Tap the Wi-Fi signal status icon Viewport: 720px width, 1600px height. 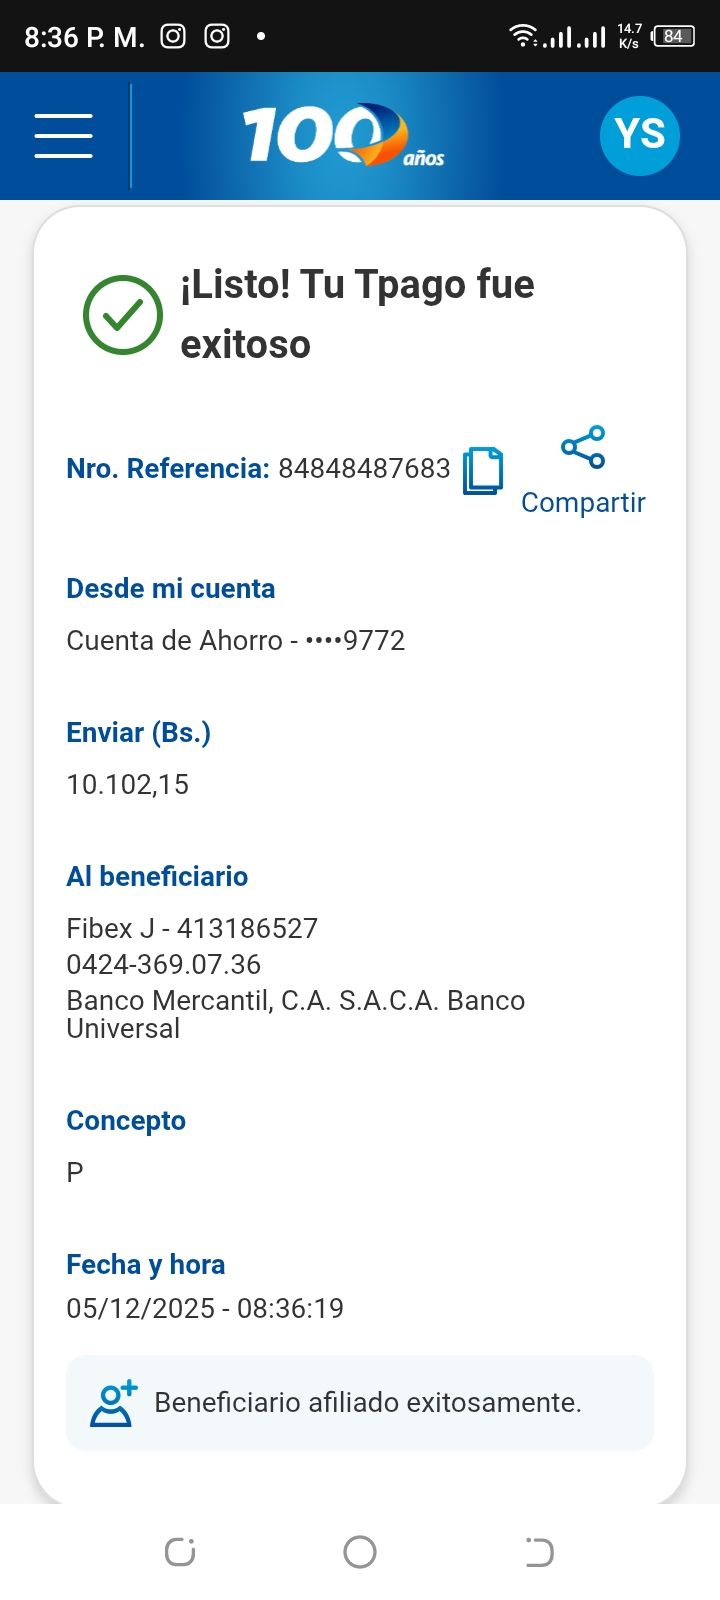[522, 36]
